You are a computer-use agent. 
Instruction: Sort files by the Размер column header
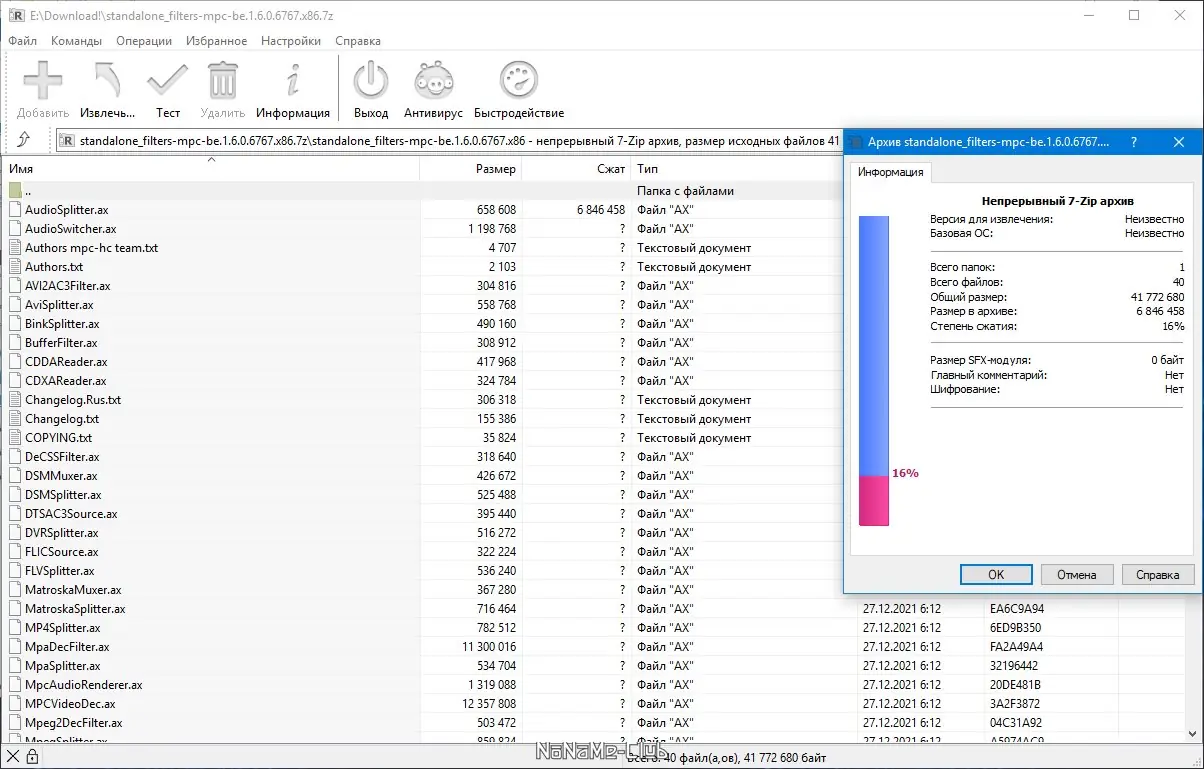pos(498,169)
